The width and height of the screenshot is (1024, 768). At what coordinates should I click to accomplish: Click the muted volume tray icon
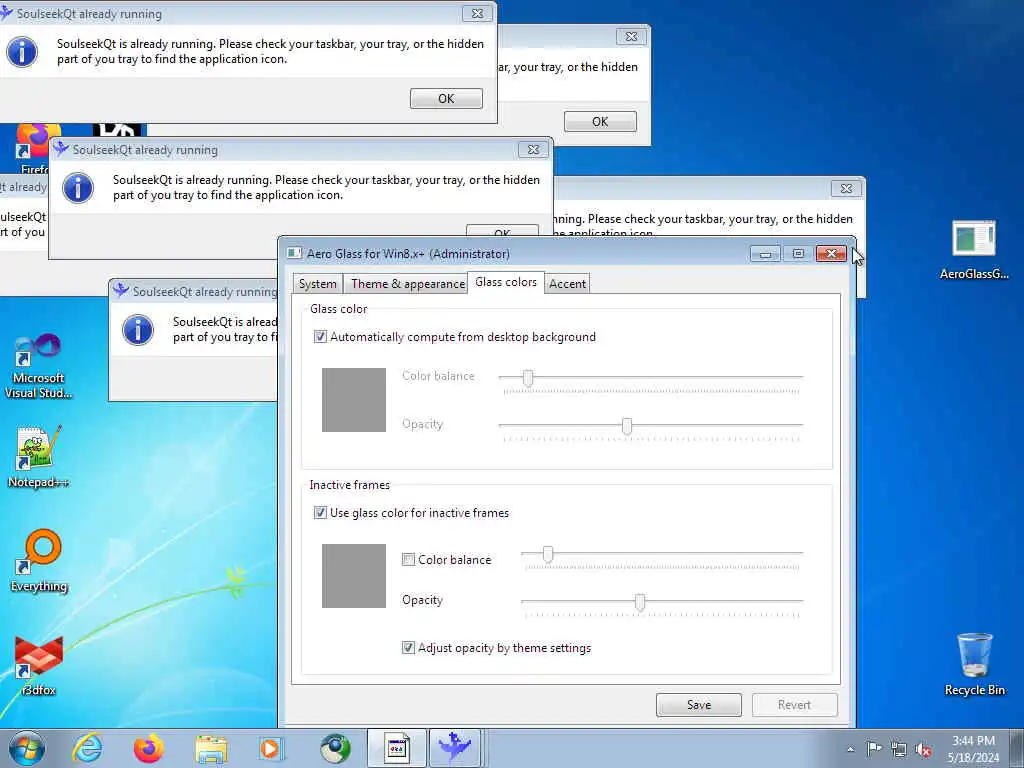923,750
